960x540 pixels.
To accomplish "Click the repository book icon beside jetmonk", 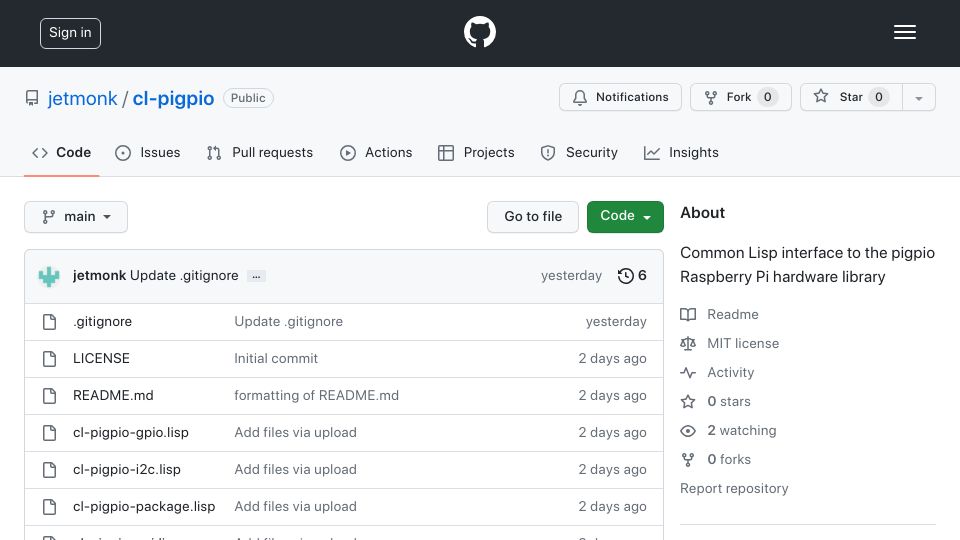I will [32, 98].
